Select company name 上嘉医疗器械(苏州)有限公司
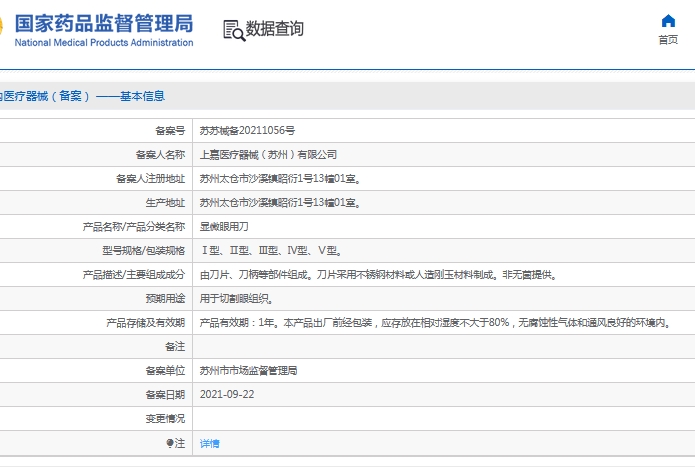This screenshot has height=467, width=695. coord(268,155)
